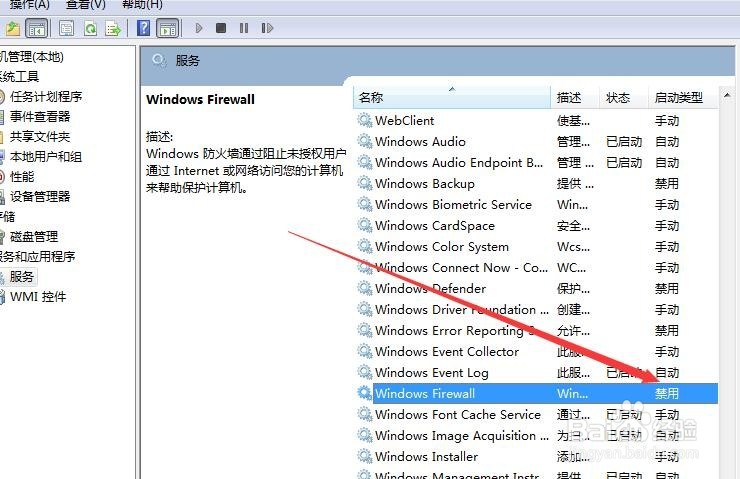Open Help via blue question mark icon
Image resolution: width=740 pixels, height=479 pixels.
[143, 28]
